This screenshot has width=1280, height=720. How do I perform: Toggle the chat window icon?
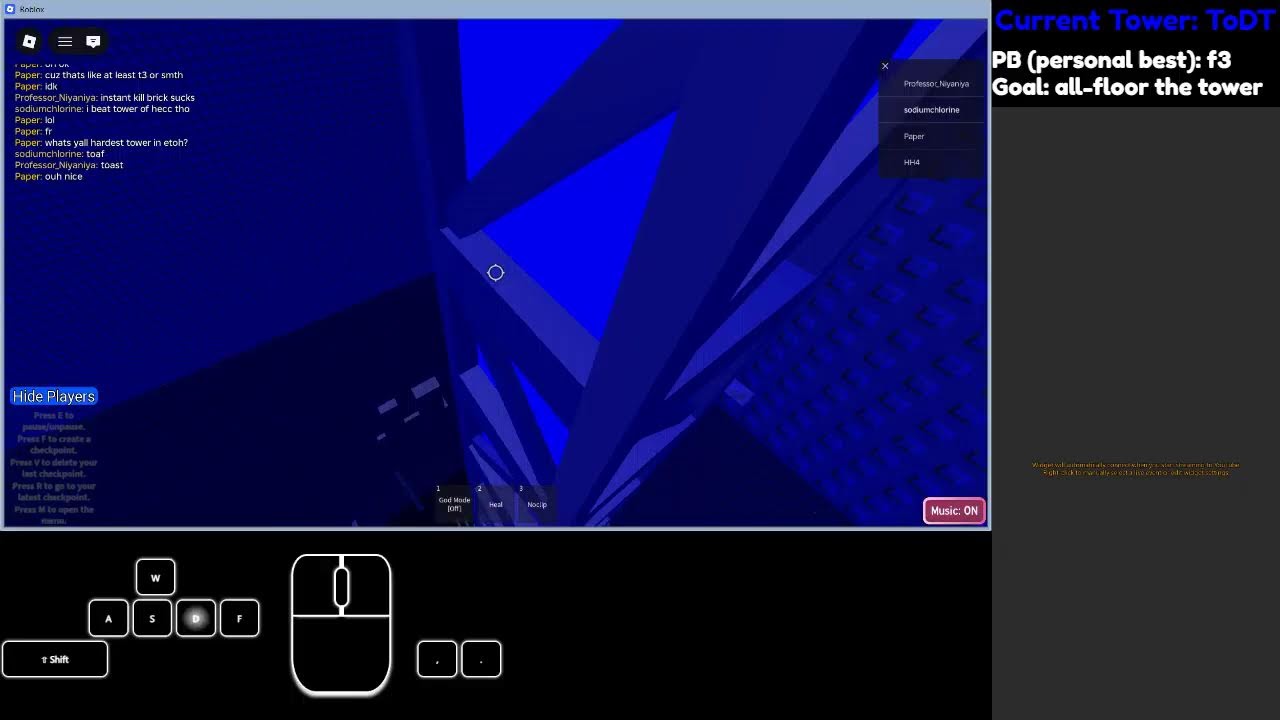click(x=93, y=41)
